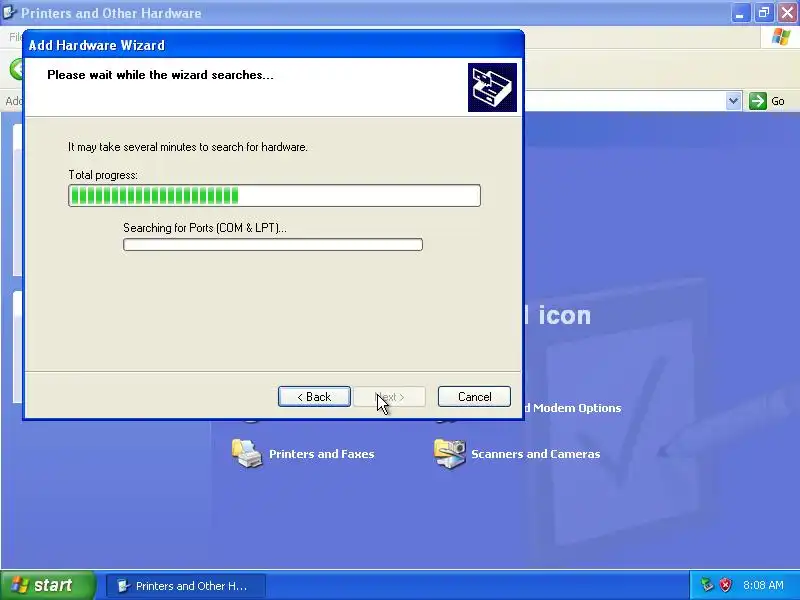
Task: Click the control panel icon in title bar
Action: (9, 12)
